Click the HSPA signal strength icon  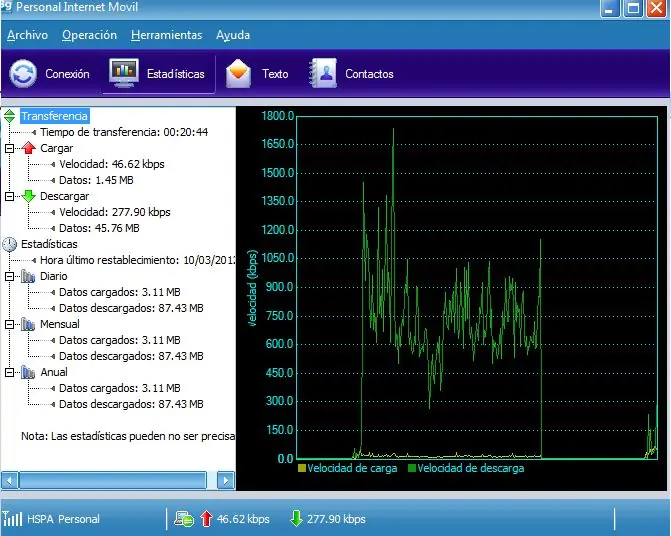pyautogui.click(x=12, y=518)
